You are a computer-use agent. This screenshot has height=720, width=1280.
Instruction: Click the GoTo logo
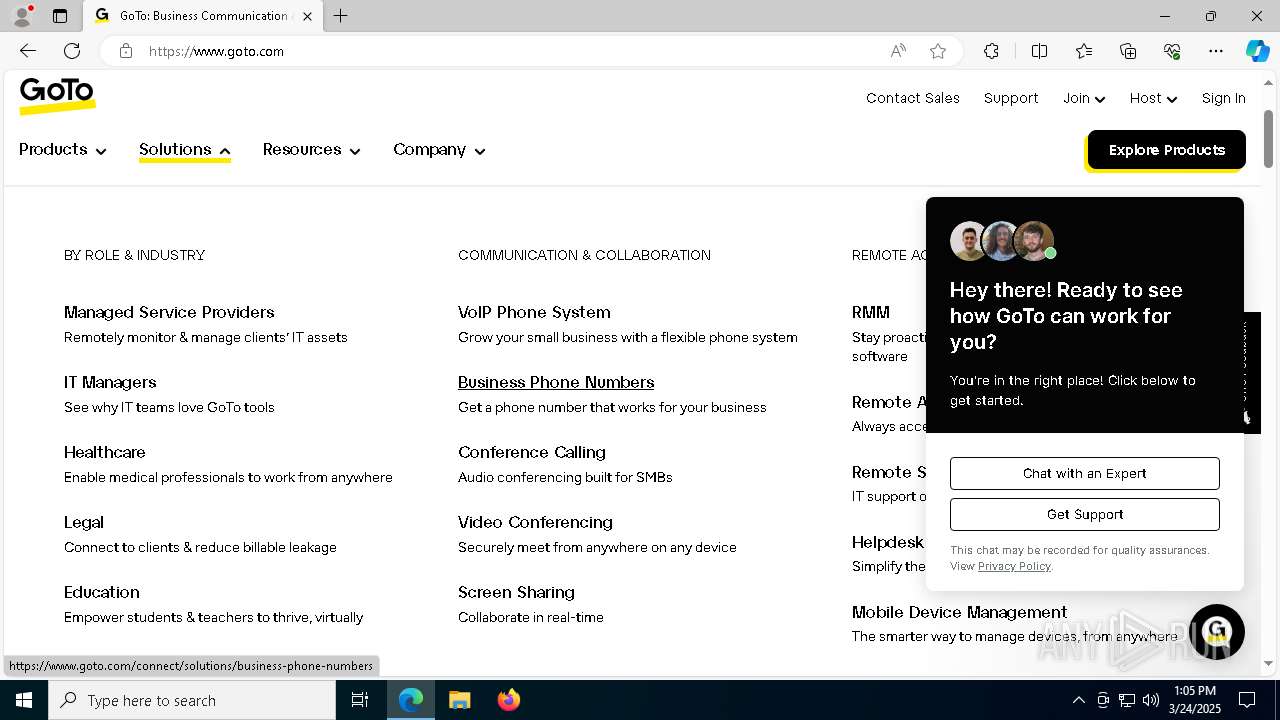pyautogui.click(x=57, y=95)
